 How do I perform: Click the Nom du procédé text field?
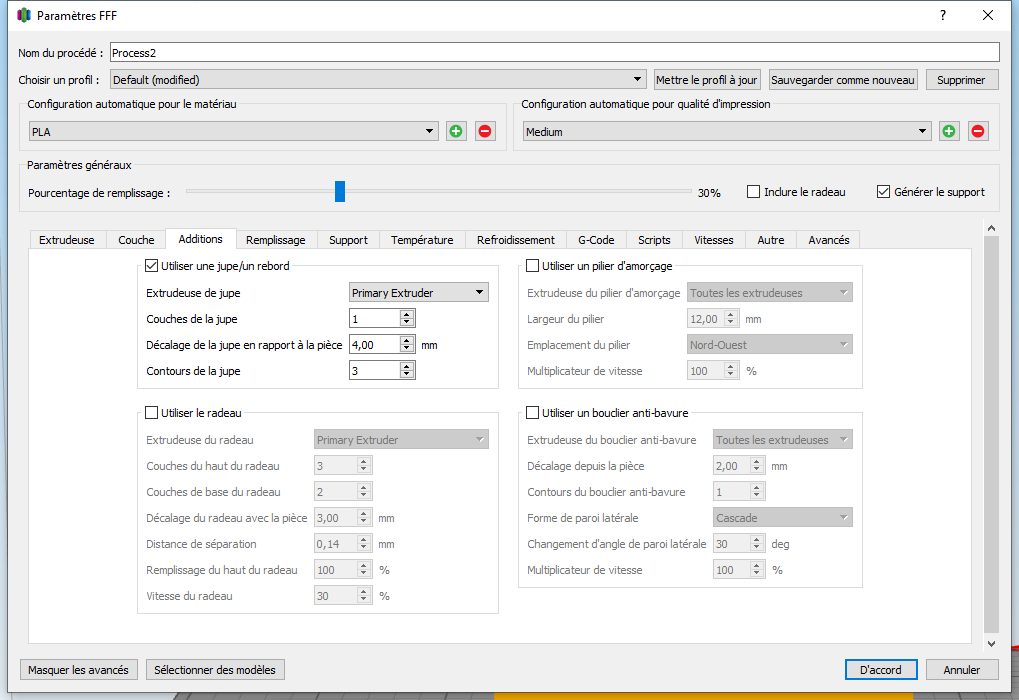click(554, 53)
